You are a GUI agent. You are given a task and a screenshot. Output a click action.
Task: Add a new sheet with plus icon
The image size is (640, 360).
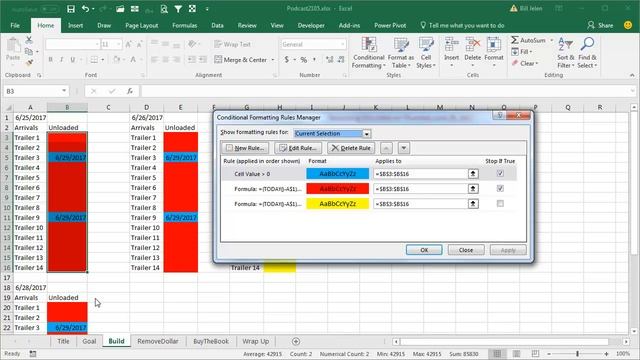point(296,341)
